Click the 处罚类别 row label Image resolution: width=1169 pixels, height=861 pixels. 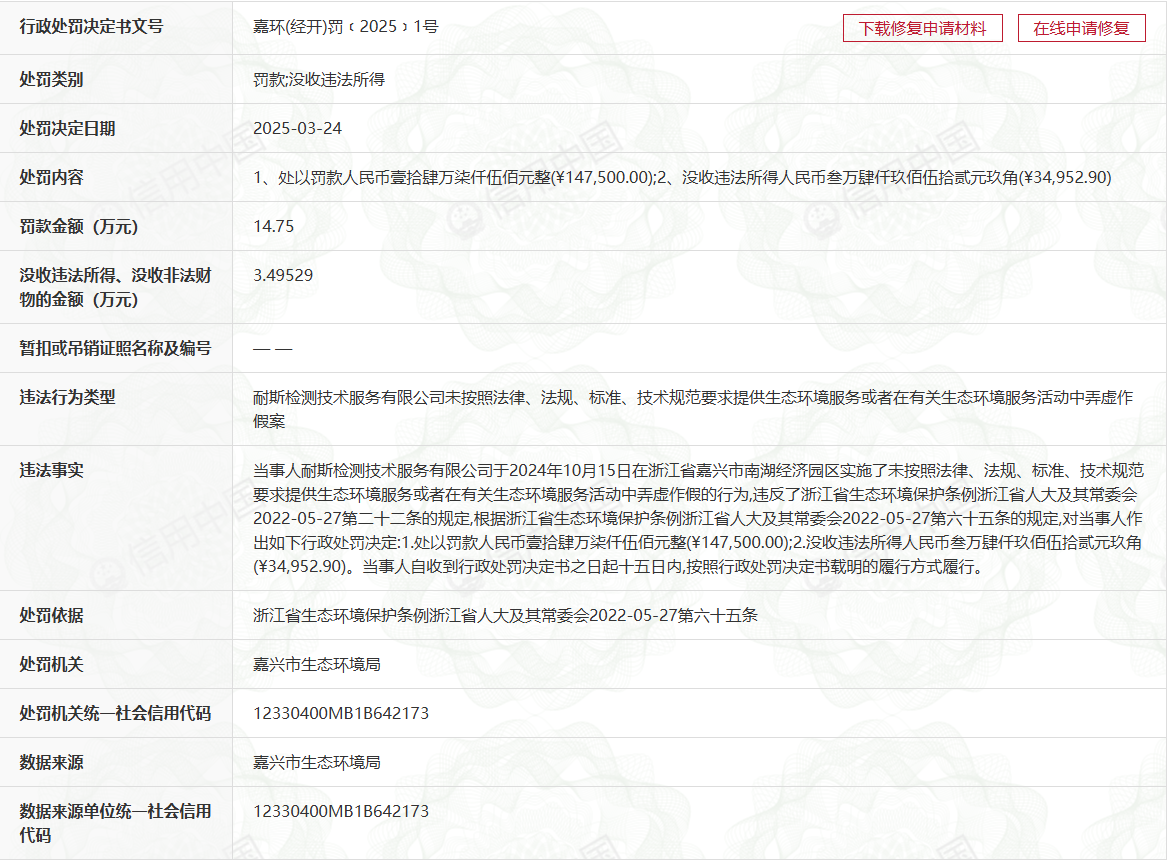pyautogui.click(x=52, y=79)
